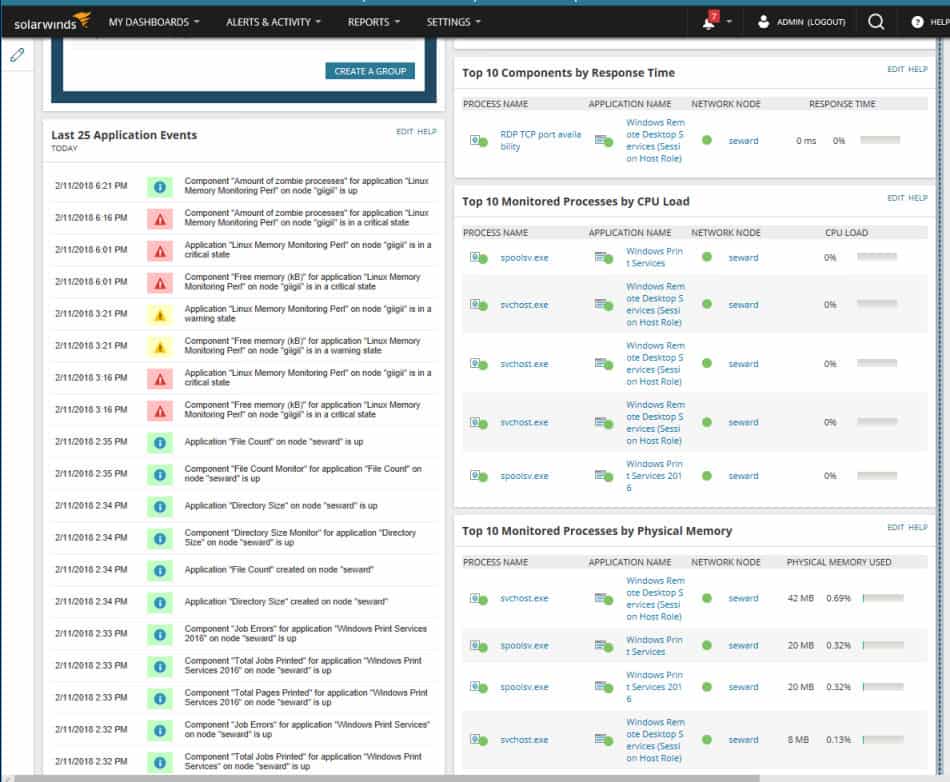Open the notifications bell icon
The image size is (950, 782).
coord(709,22)
